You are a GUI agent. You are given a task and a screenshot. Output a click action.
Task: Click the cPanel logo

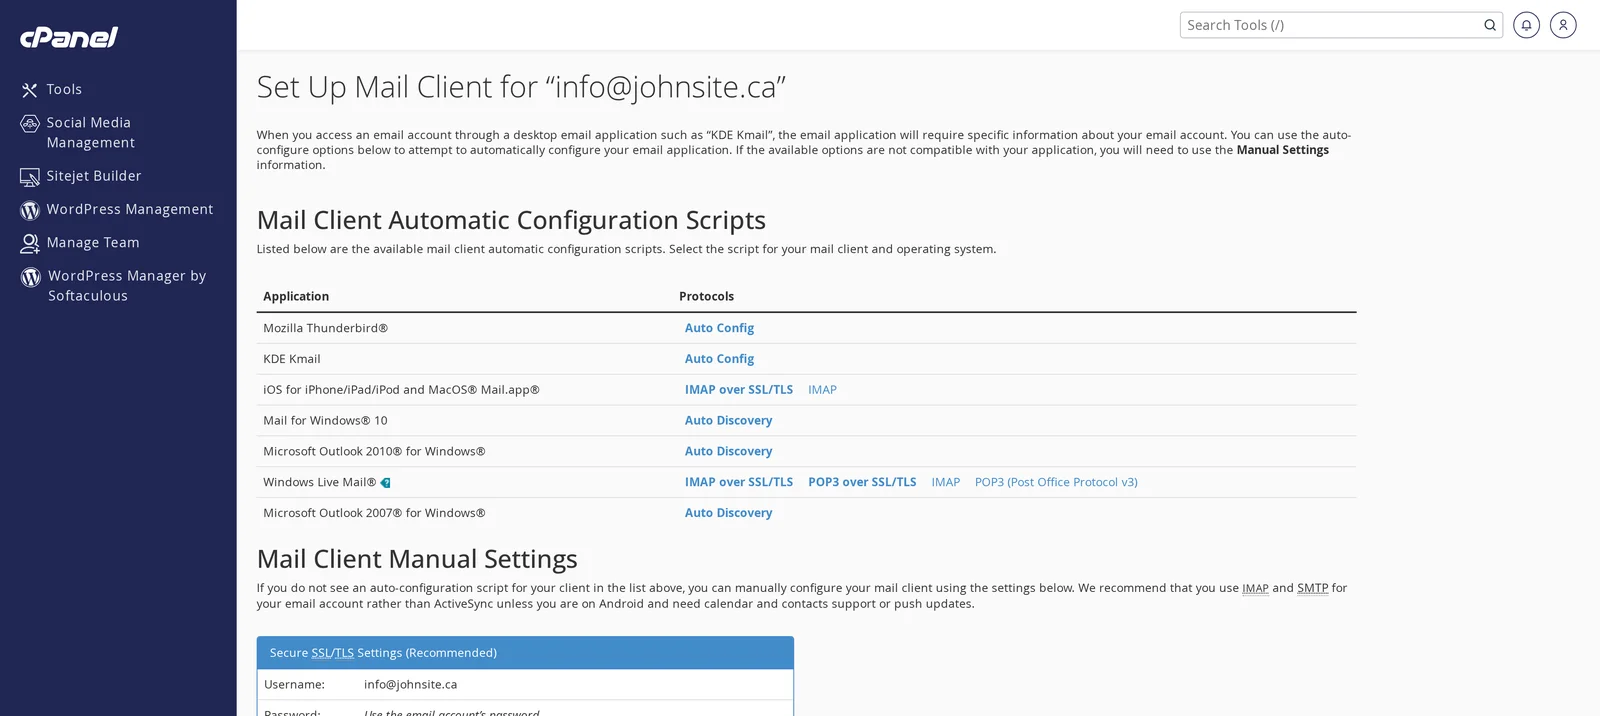tap(69, 37)
